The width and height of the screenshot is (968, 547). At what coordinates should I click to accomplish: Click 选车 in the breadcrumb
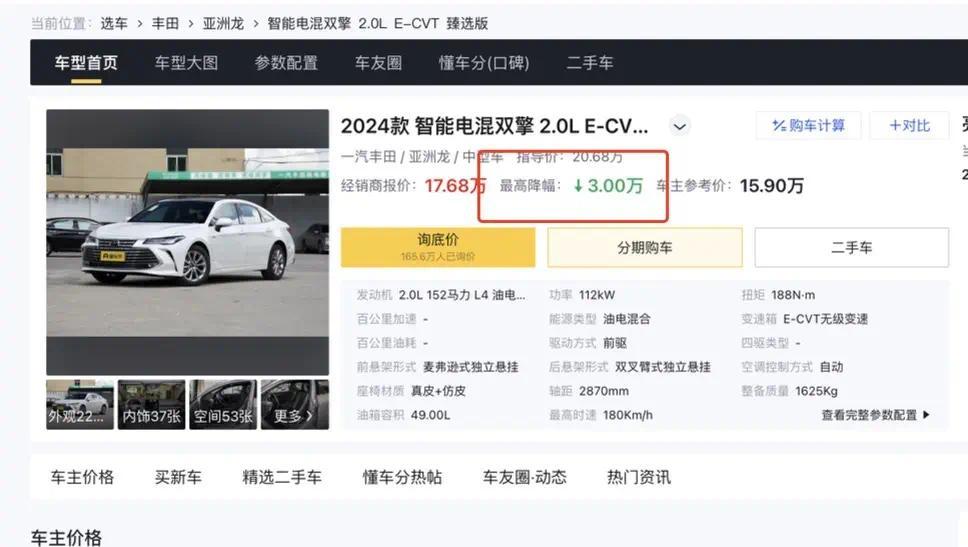[x=114, y=23]
